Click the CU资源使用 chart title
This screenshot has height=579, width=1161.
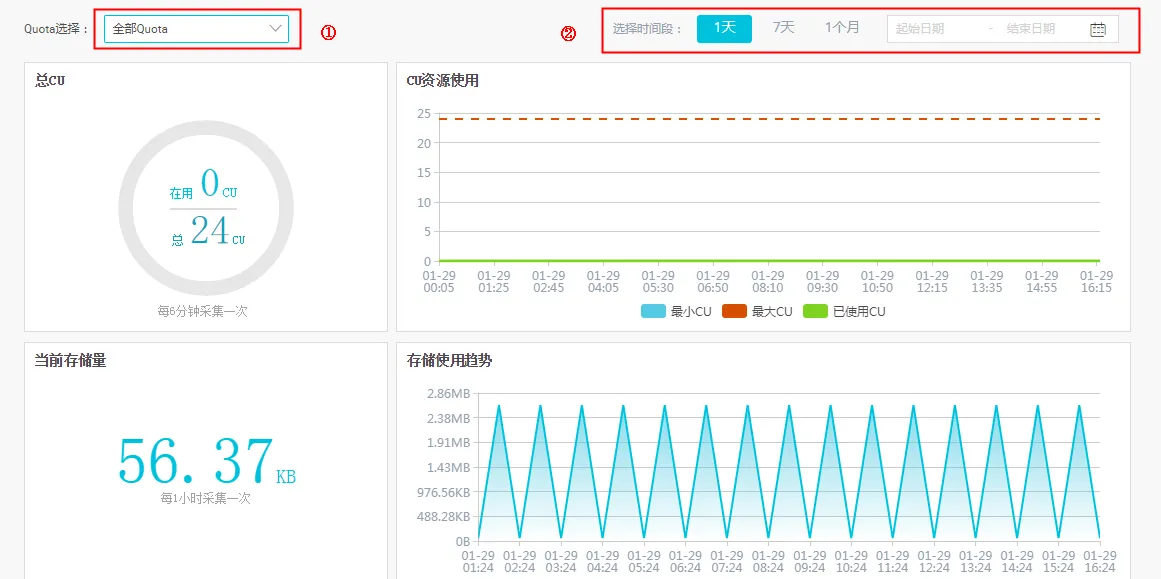point(443,81)
